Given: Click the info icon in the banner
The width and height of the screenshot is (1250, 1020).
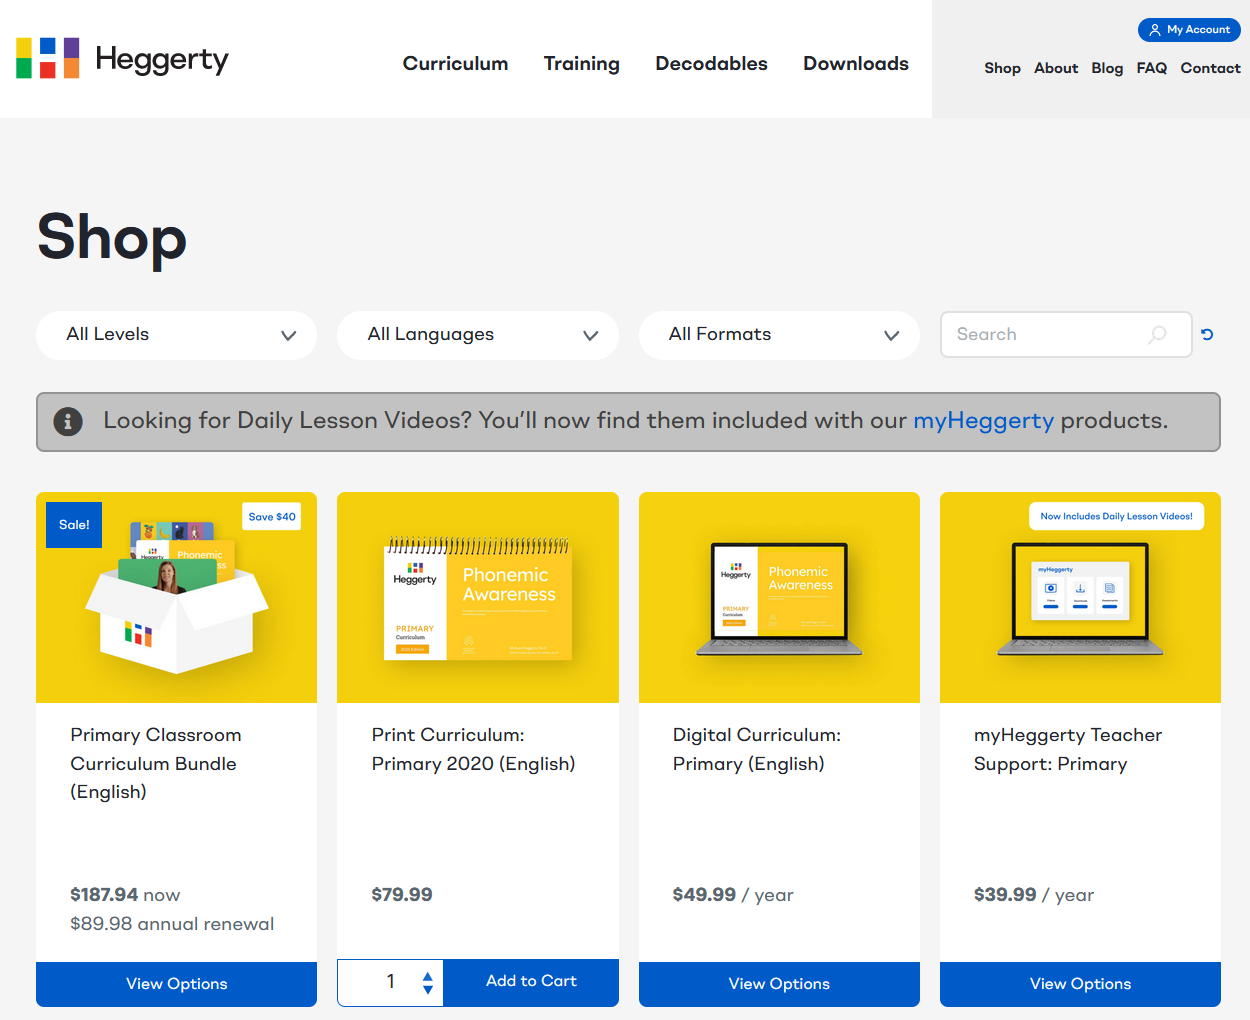Looking at the screenshot, I should pos(67,421).
